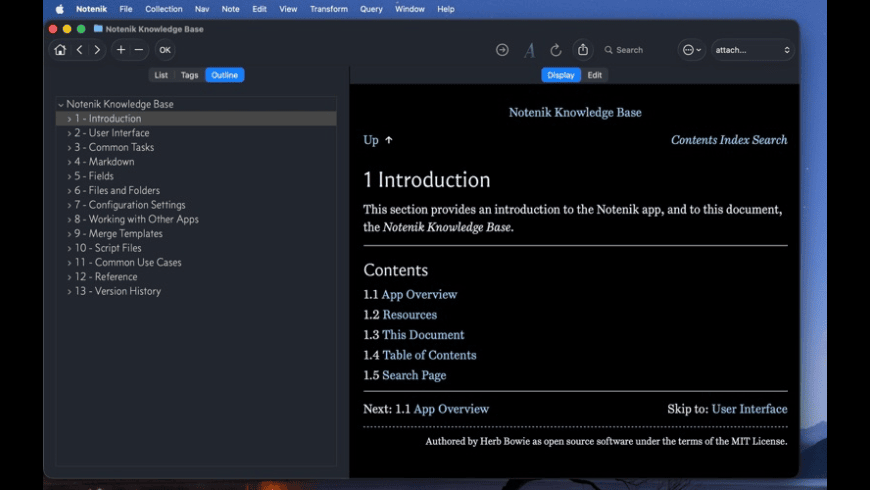Select 13 - Version History row
The height and width of the screenshot is (490, 870).
(196, 291)
